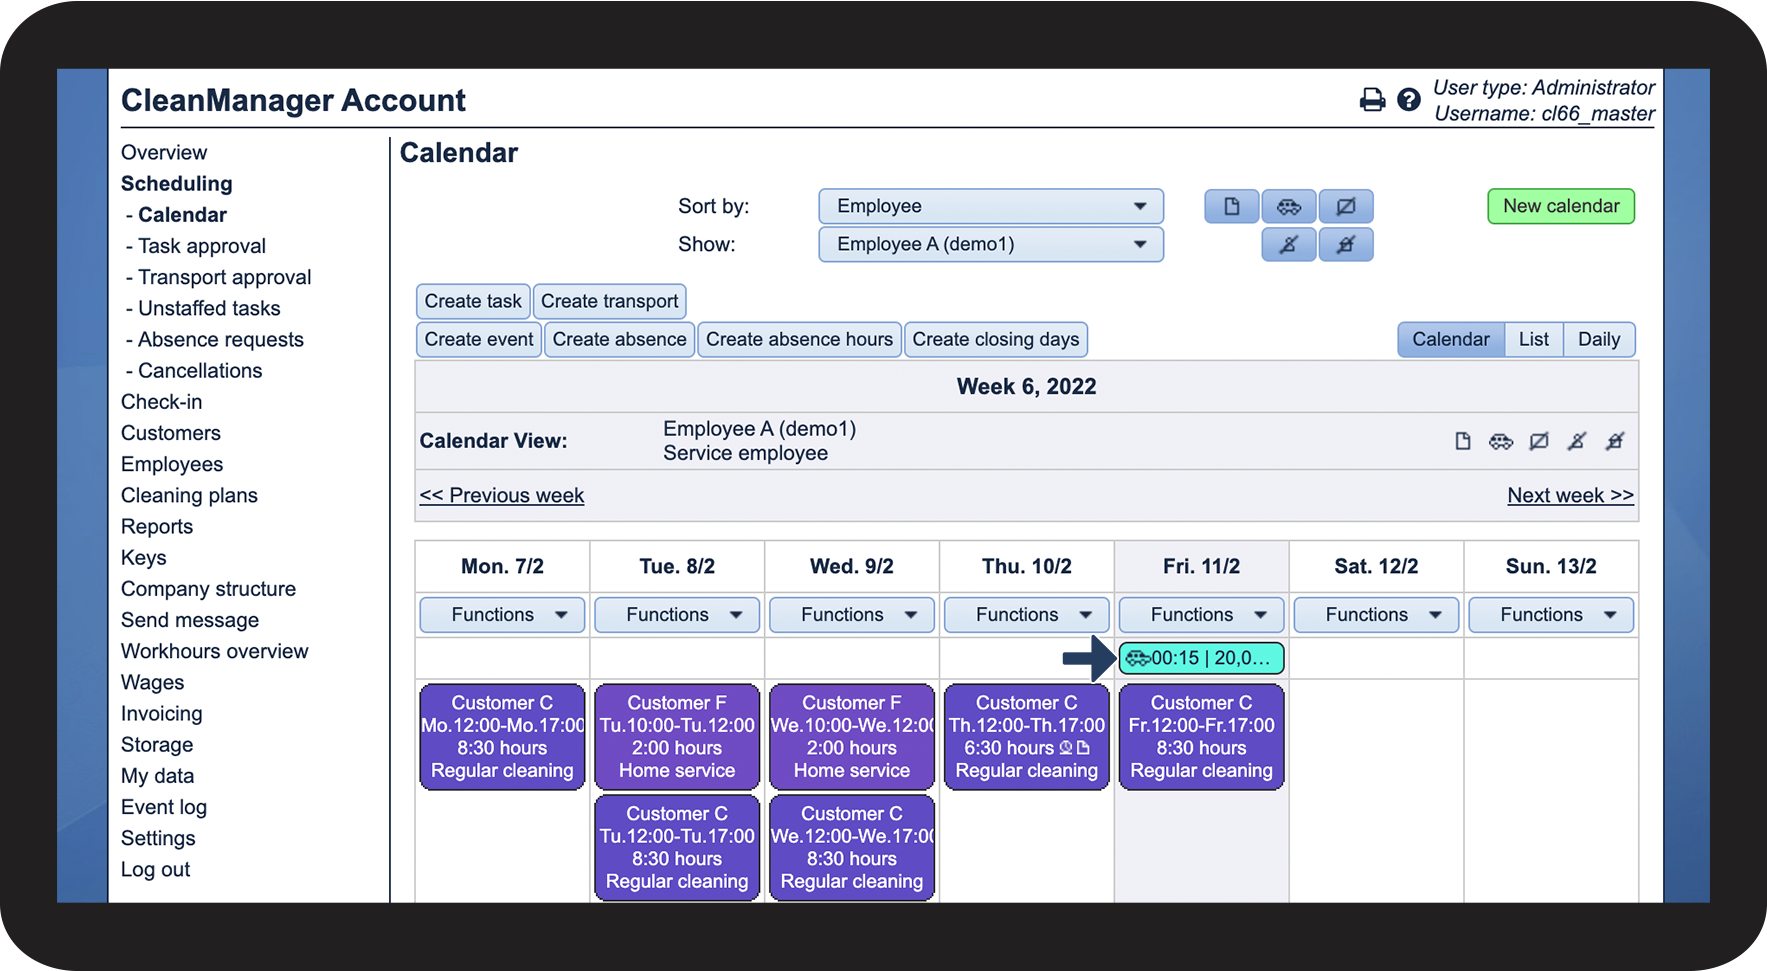1767x971 pixels.
Task: Click the Create transport button
Action: pos(610,301)
